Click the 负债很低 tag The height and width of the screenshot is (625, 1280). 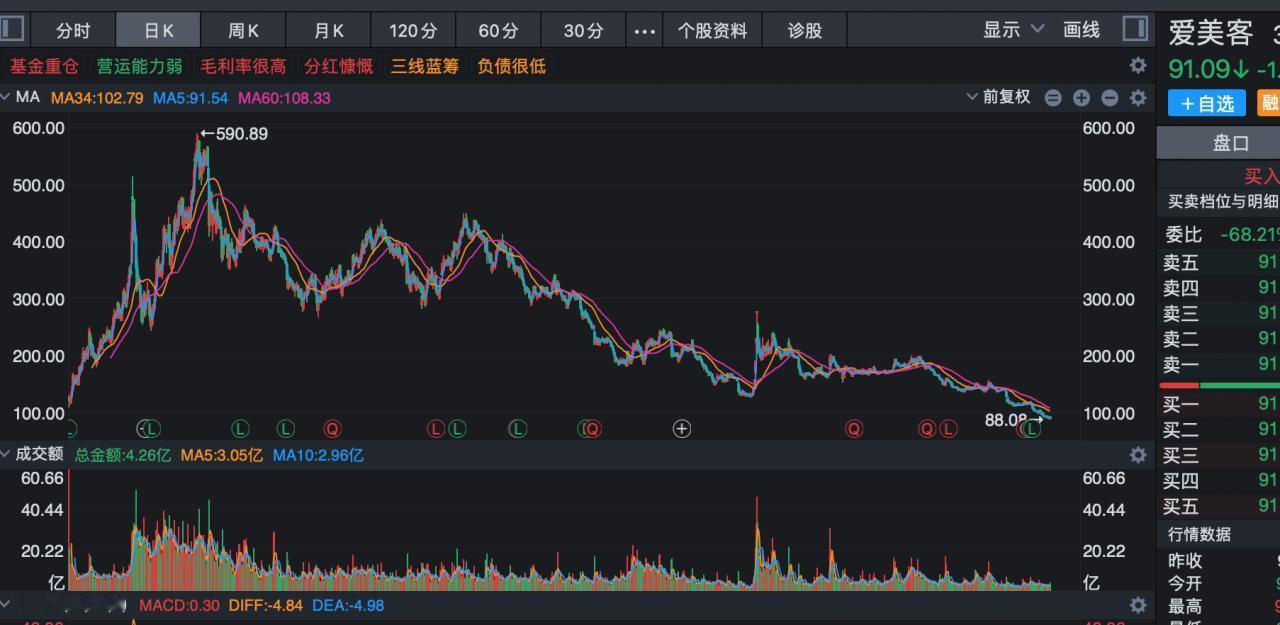click(511, 66)
